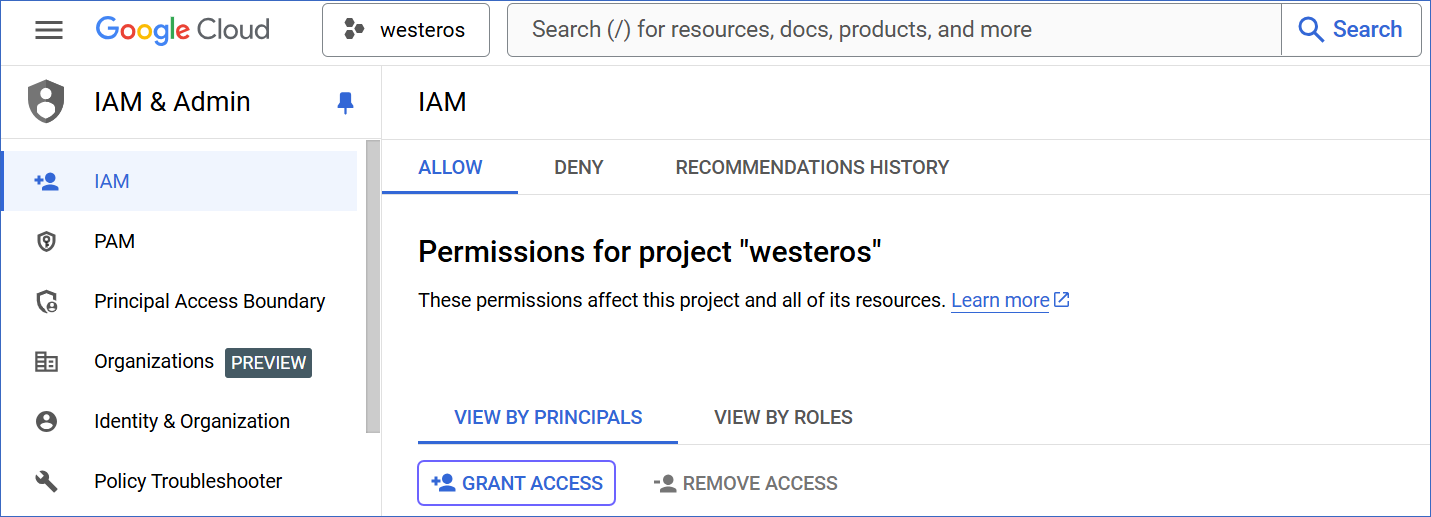
Task: Open the westeros project picker
Action: click(406, 30)
